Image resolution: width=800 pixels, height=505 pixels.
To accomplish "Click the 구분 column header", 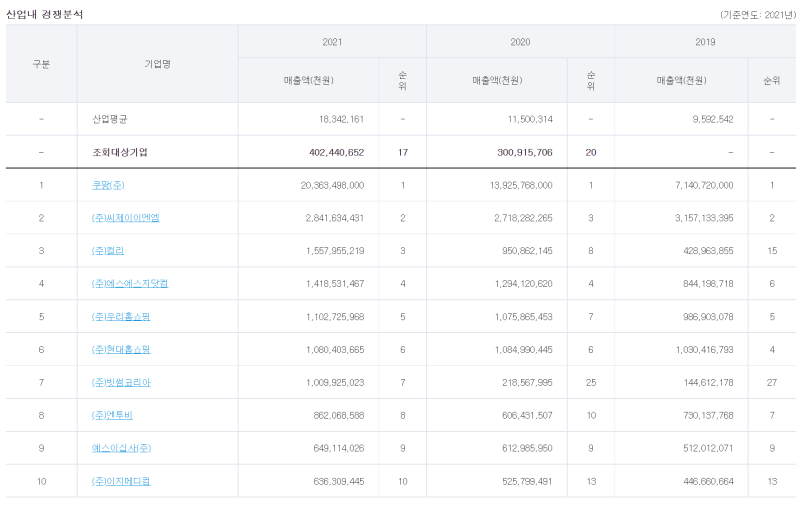I will (x=41, y=64).
